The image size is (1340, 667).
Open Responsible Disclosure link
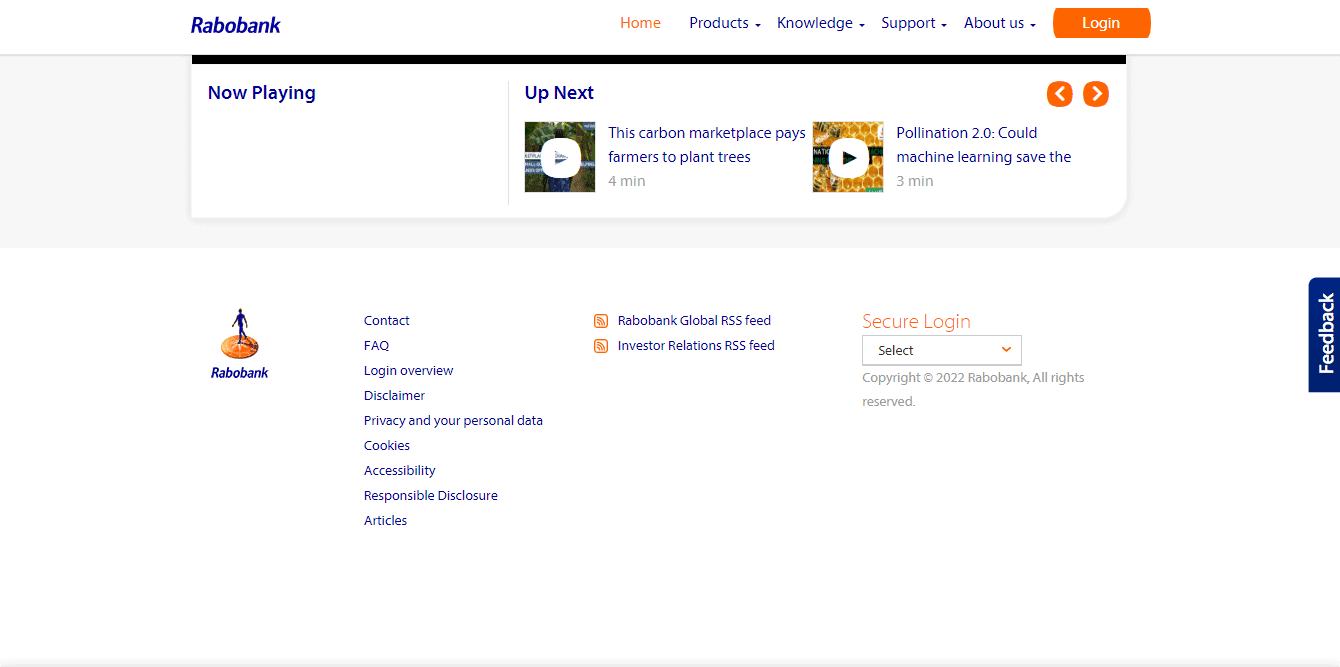coord(431,496)
